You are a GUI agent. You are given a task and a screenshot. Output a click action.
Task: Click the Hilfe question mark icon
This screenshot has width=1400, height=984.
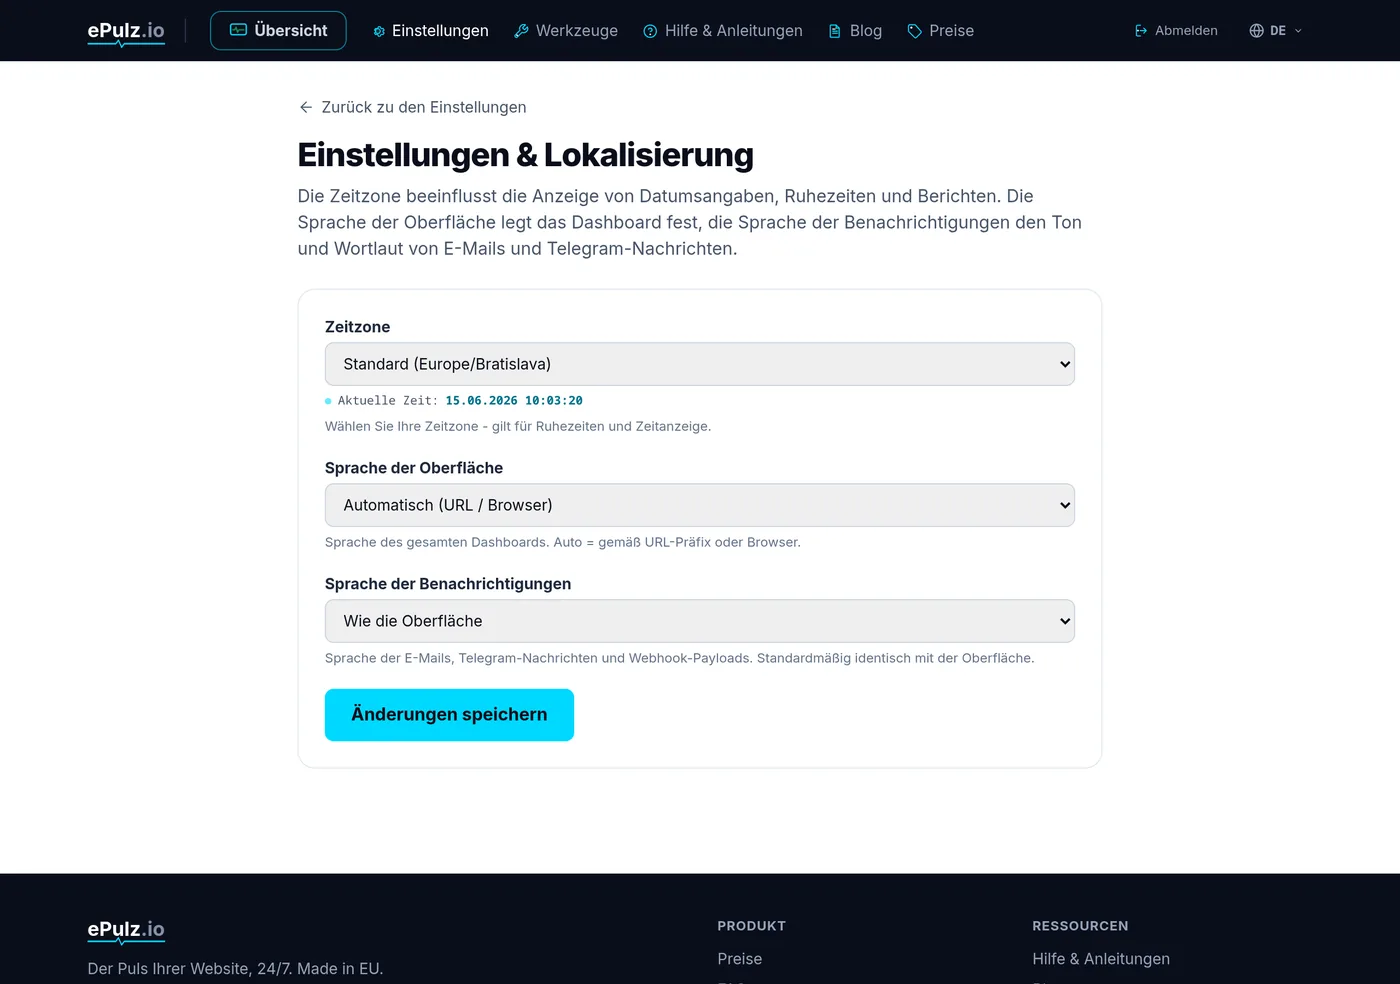pyautogui.click(x=650, y=31)
